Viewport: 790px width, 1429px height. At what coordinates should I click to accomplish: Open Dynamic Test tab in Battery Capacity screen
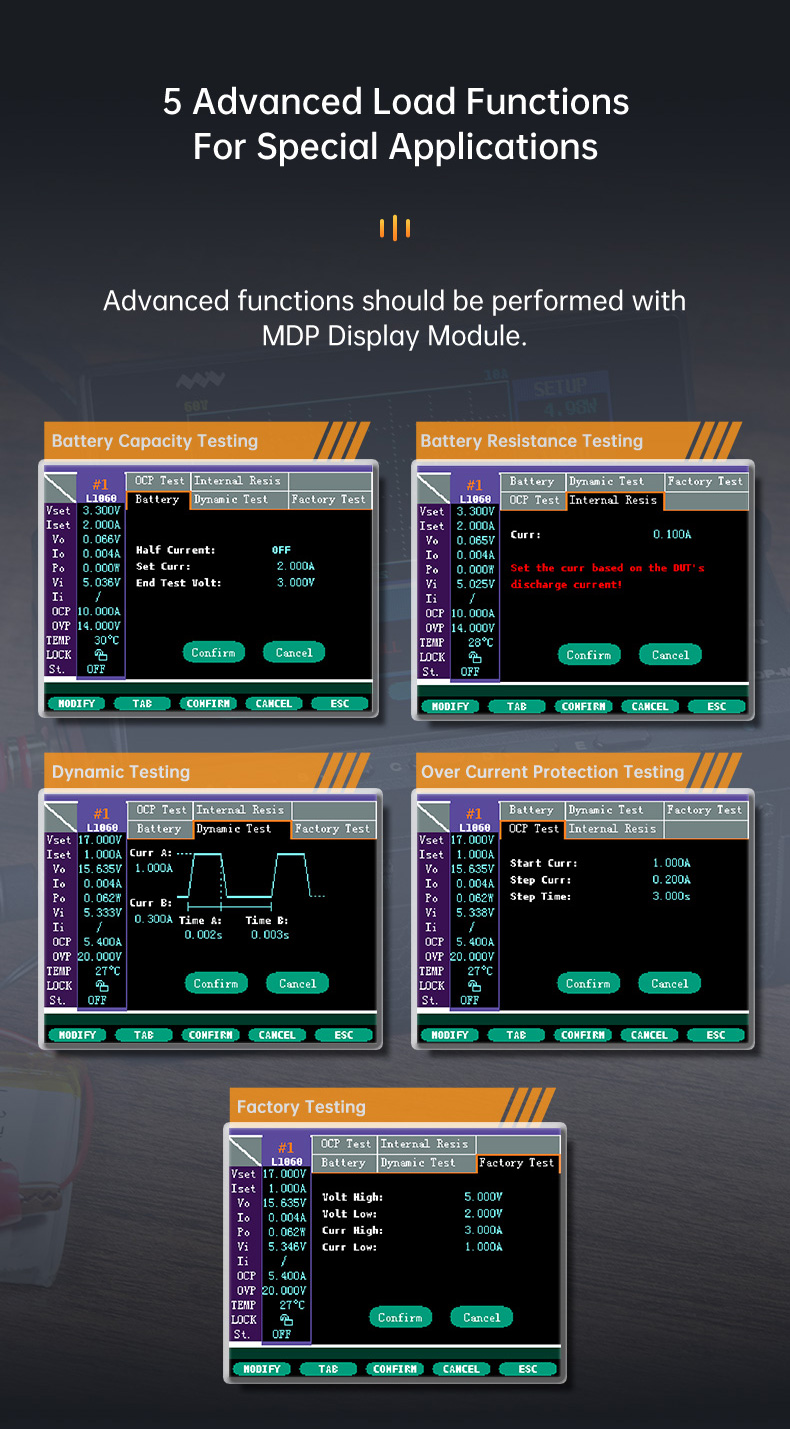(x=231, y=499)
